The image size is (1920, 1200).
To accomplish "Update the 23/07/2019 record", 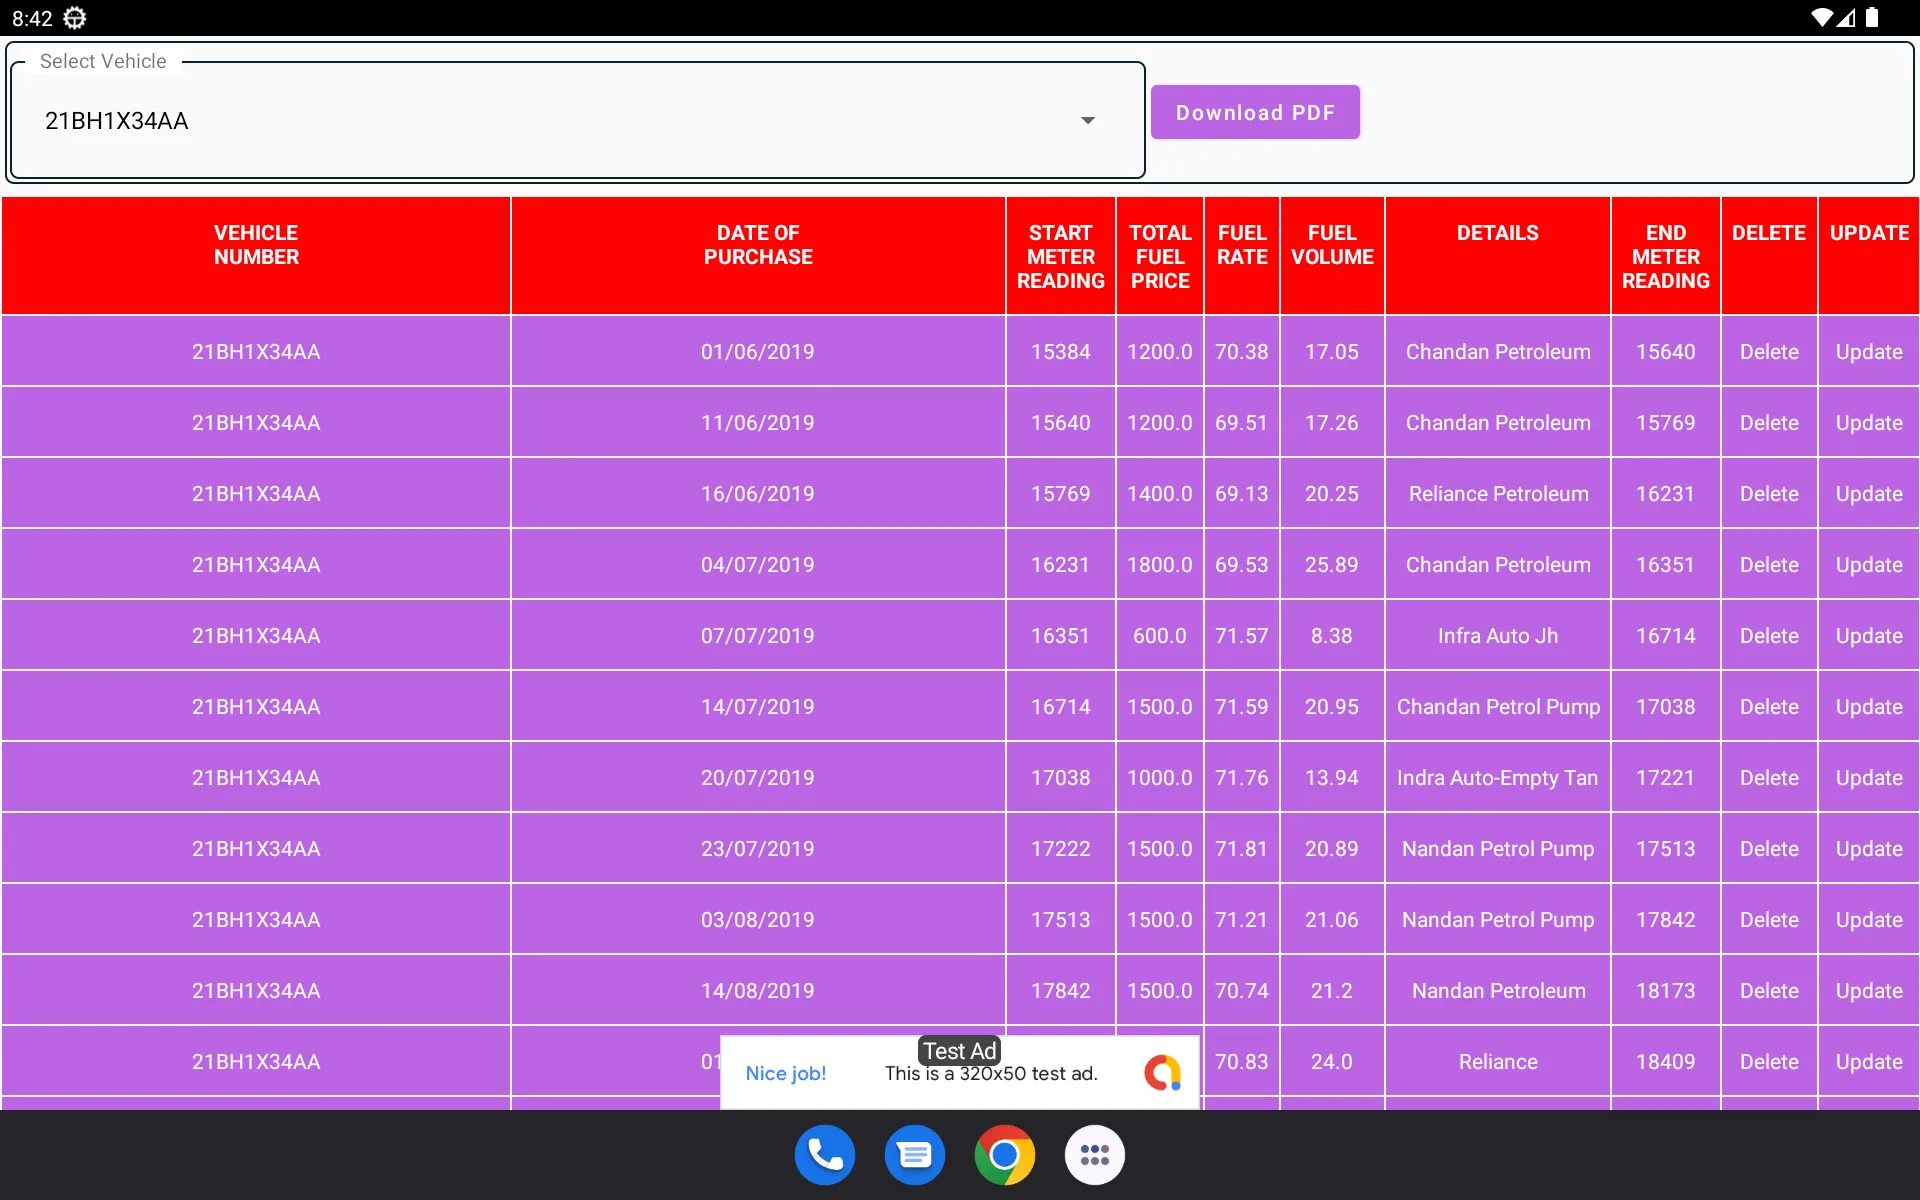I will [1868, 849].
